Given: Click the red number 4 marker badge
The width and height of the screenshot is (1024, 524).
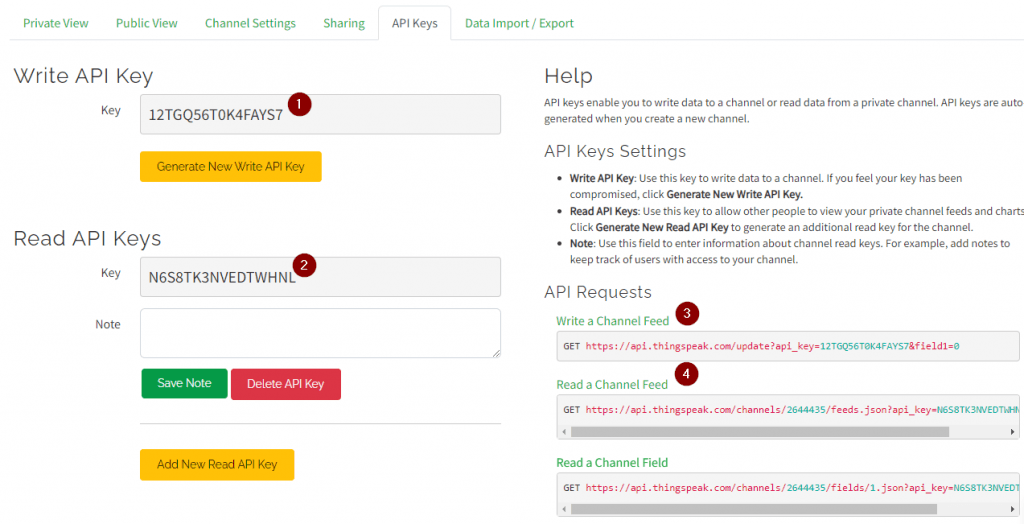Looking at the screenshot, I should (x=686, y=374).
